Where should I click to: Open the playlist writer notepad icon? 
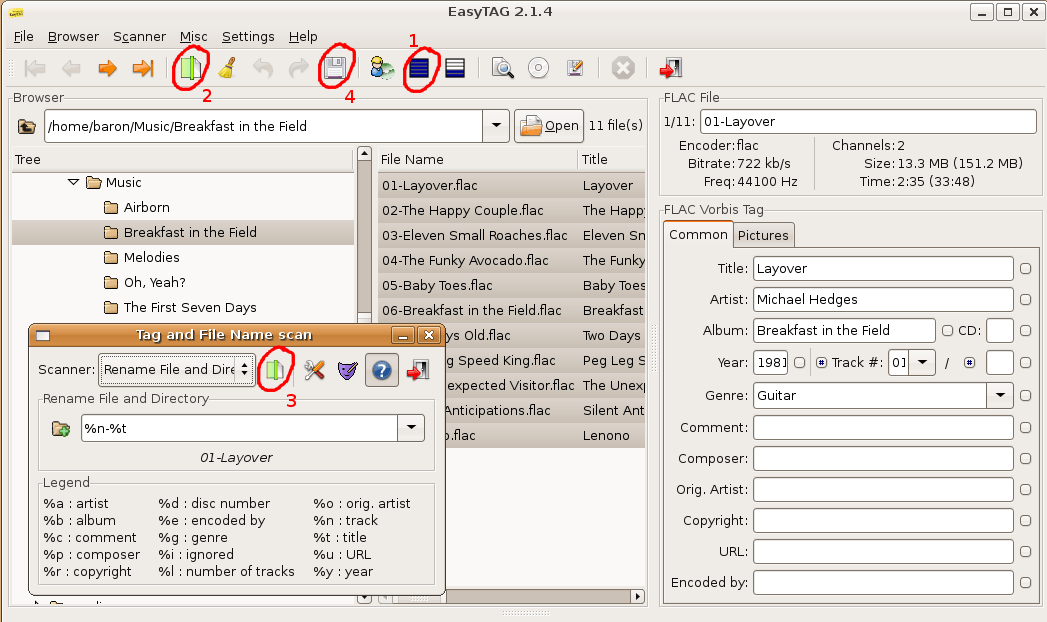click(574, 68)
